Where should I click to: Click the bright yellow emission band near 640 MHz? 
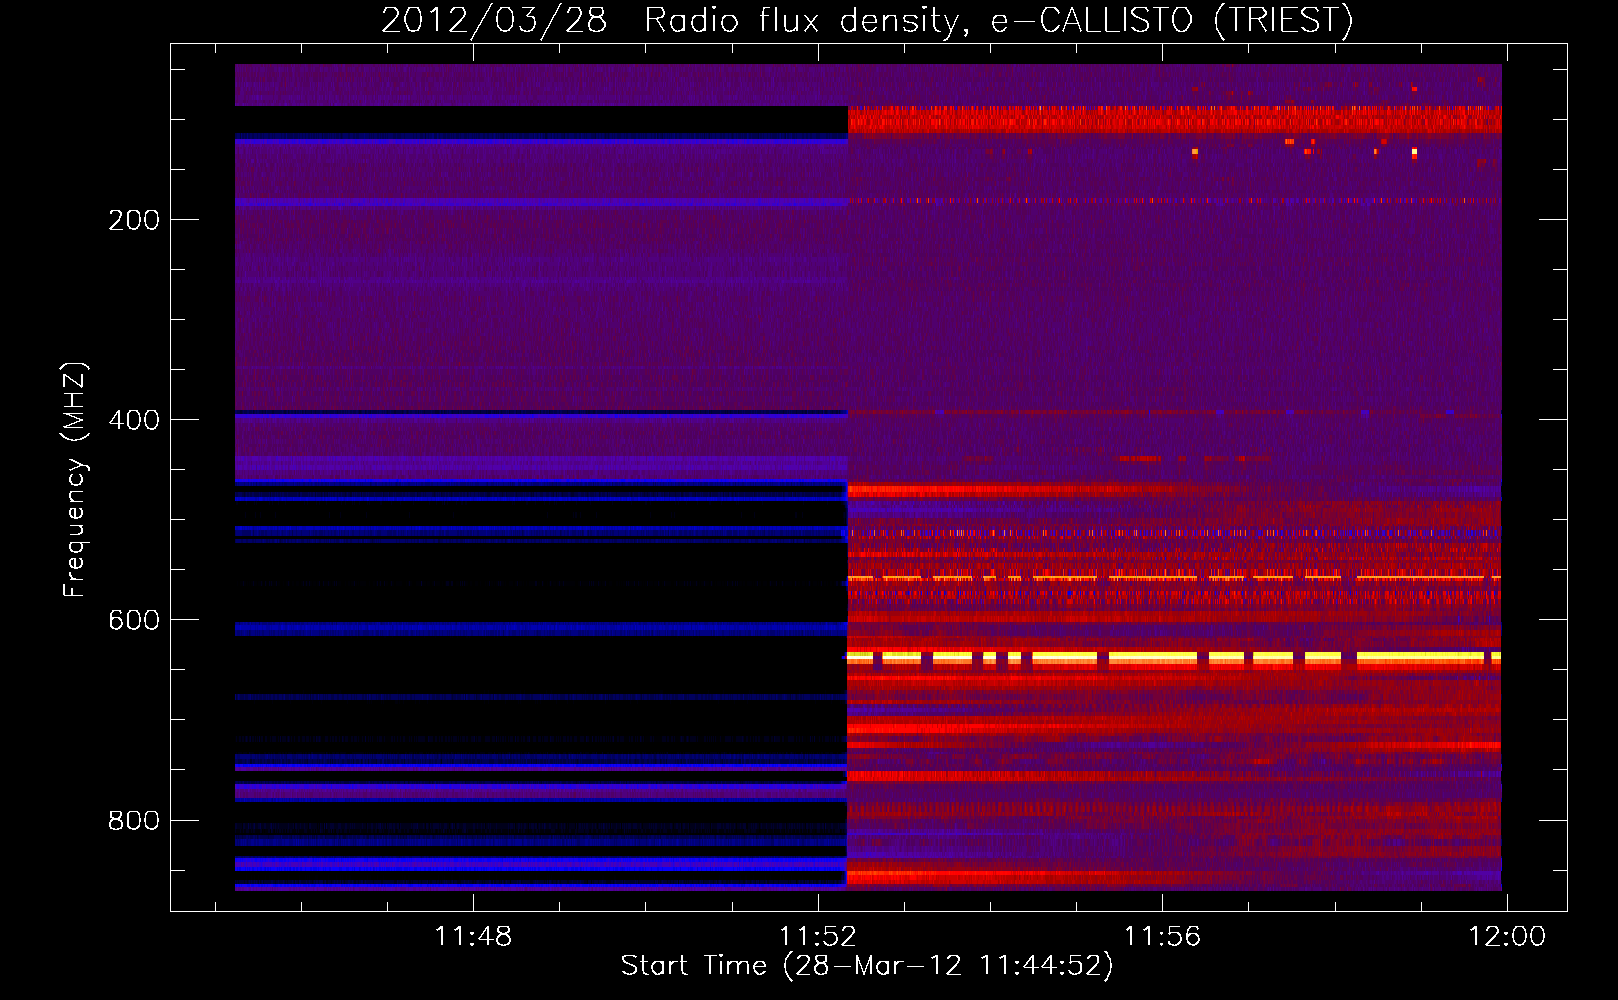1174,657
